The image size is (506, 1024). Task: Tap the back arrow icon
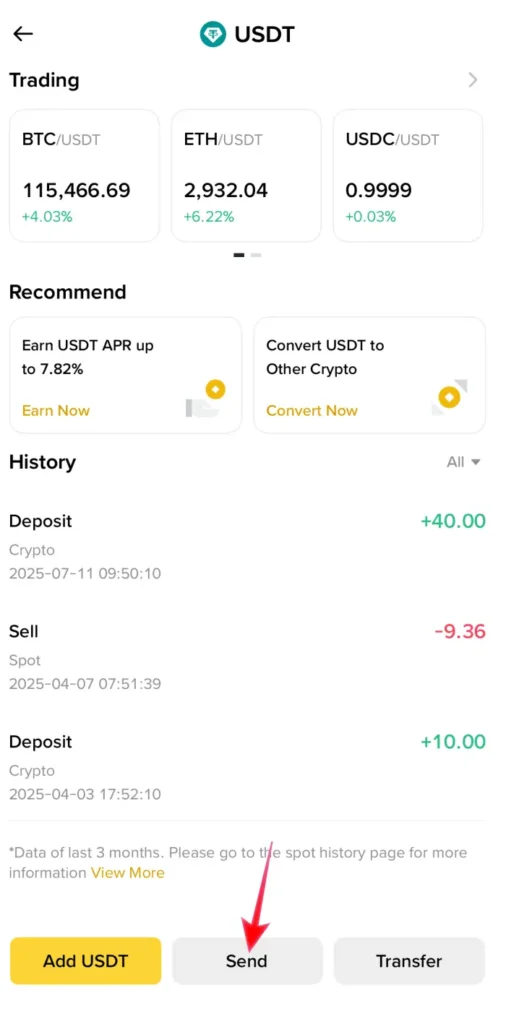[x=23, y=33]
